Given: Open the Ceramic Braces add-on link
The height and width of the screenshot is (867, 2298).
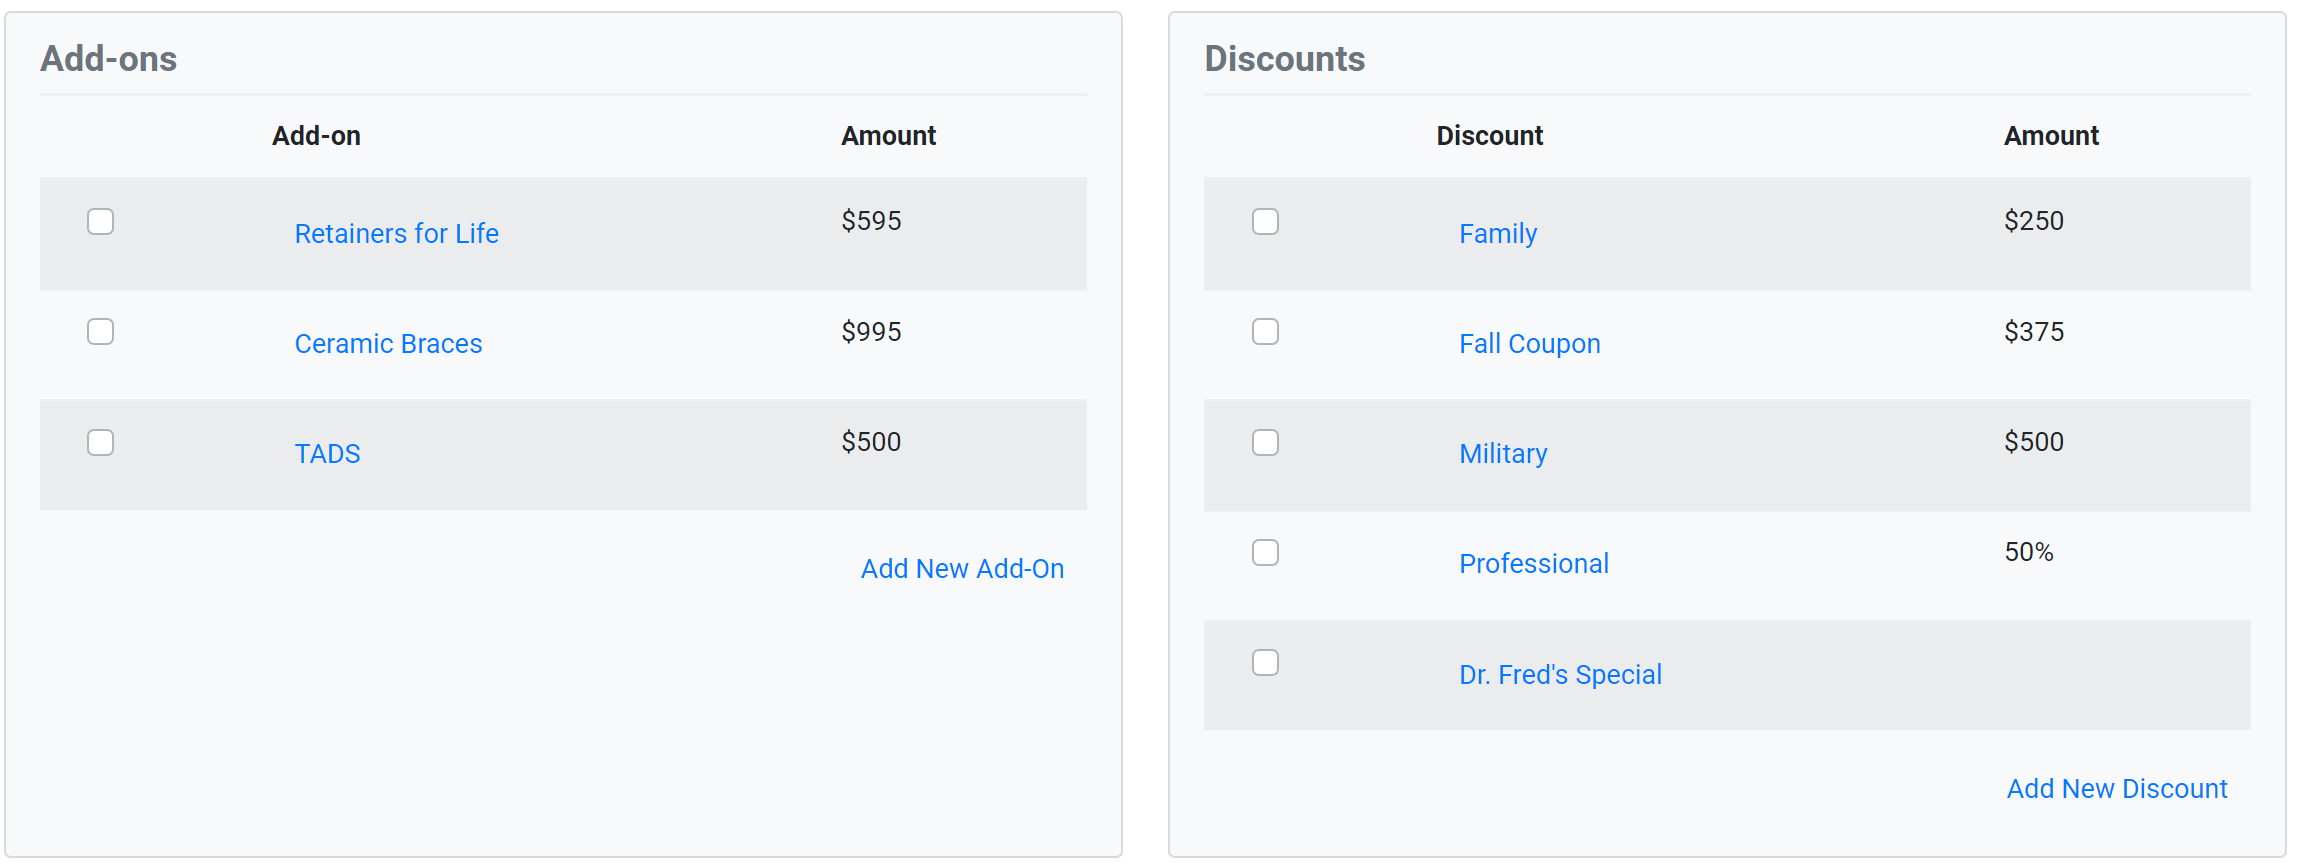Looking at the screenshot, I should tap(388, 343).
